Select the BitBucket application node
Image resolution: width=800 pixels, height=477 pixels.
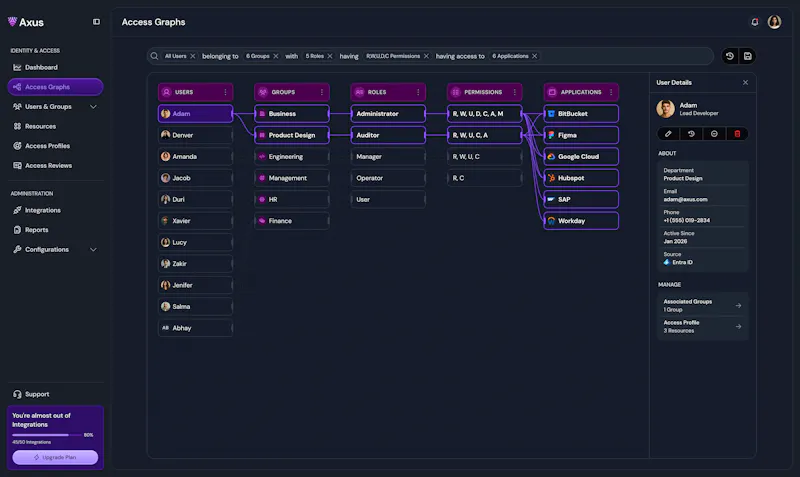581,114
